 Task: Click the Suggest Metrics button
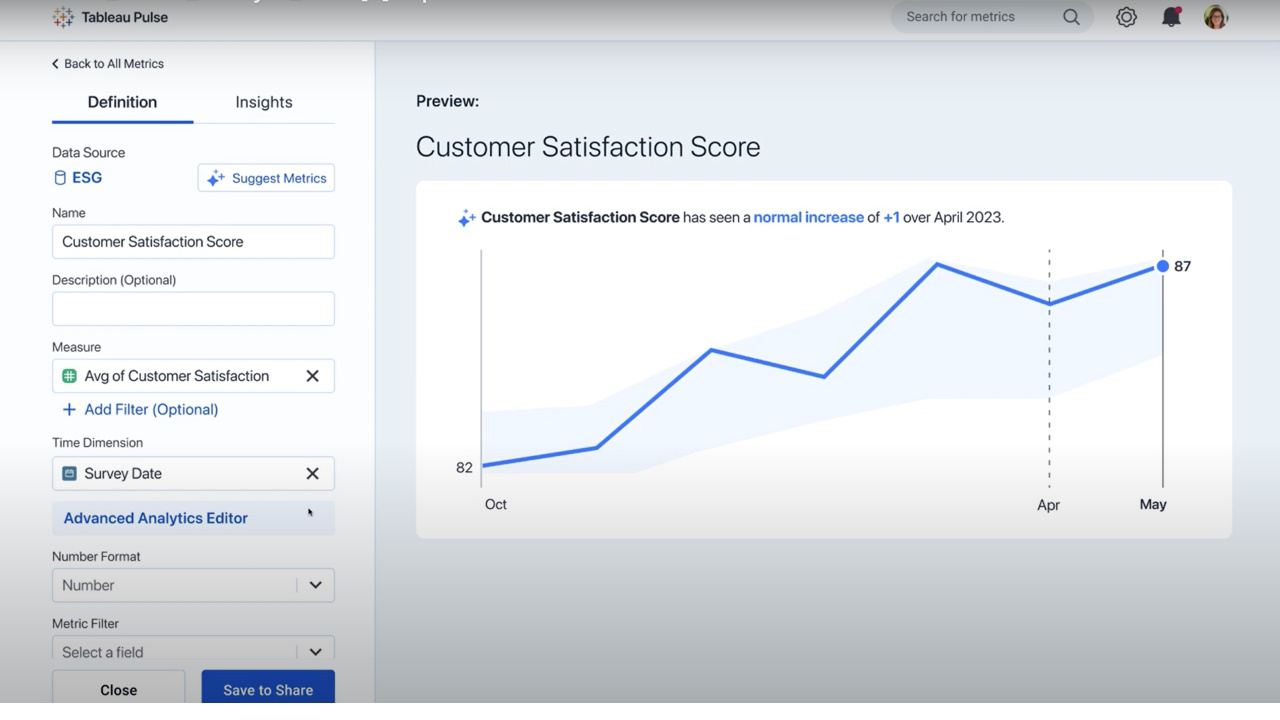point(266,178)
